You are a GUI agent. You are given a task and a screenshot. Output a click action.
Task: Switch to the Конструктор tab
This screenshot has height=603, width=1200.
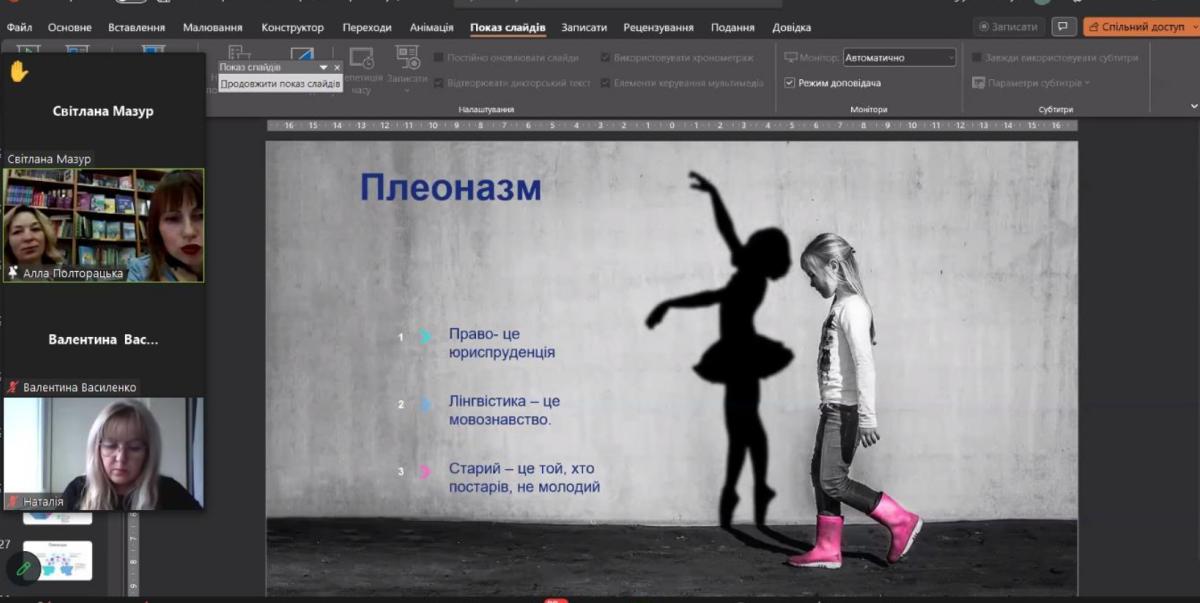click(292, 28)
